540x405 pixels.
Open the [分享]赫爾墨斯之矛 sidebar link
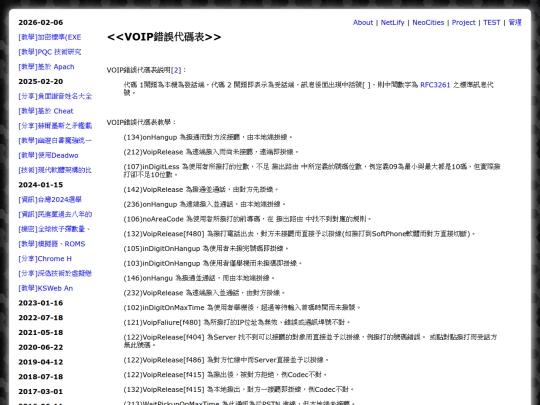point(55,126)
